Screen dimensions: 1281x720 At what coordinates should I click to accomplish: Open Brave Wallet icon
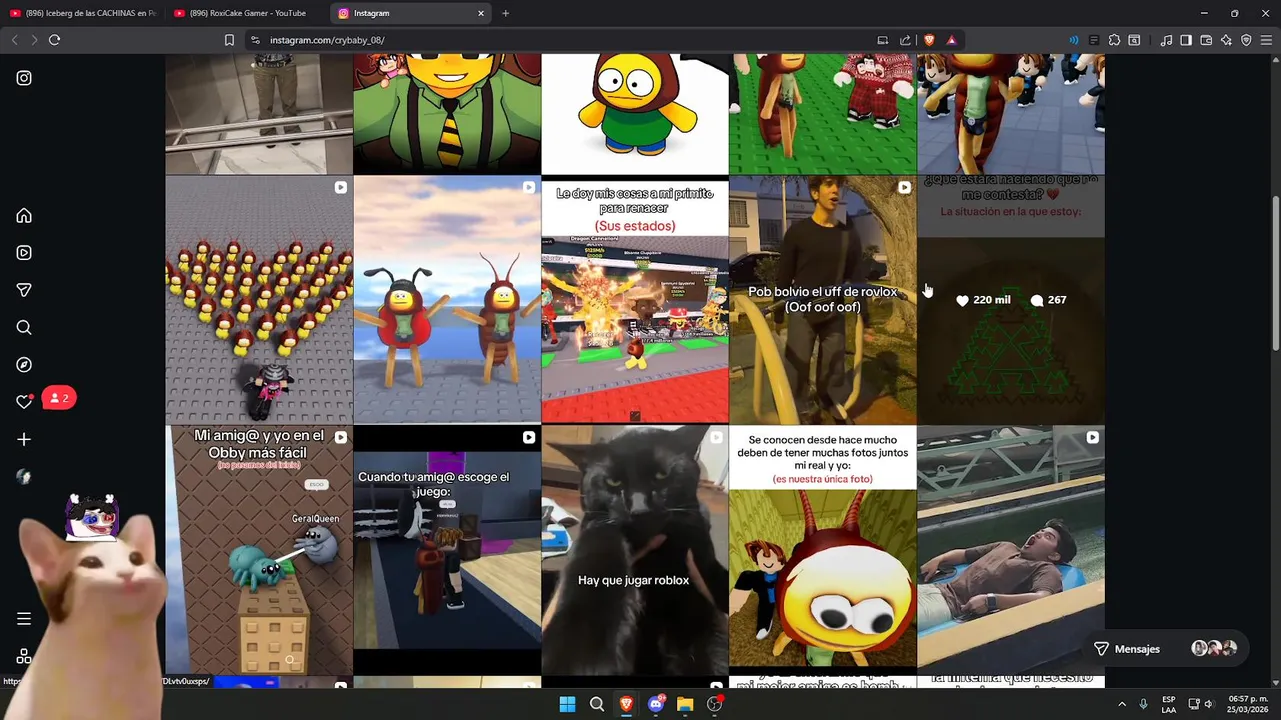(1206, 40)
